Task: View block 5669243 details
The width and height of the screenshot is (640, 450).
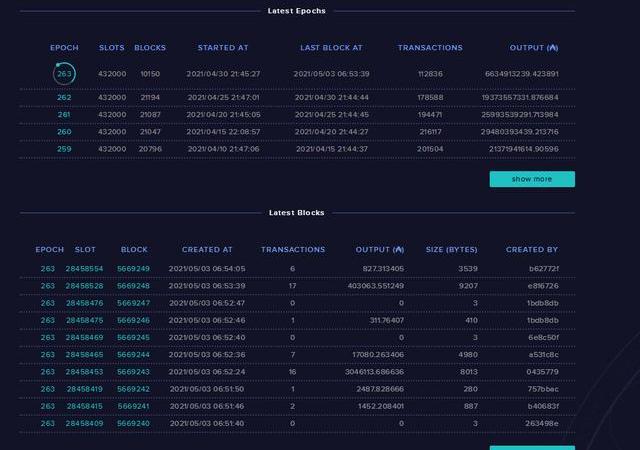Action: tap(133, 372)
